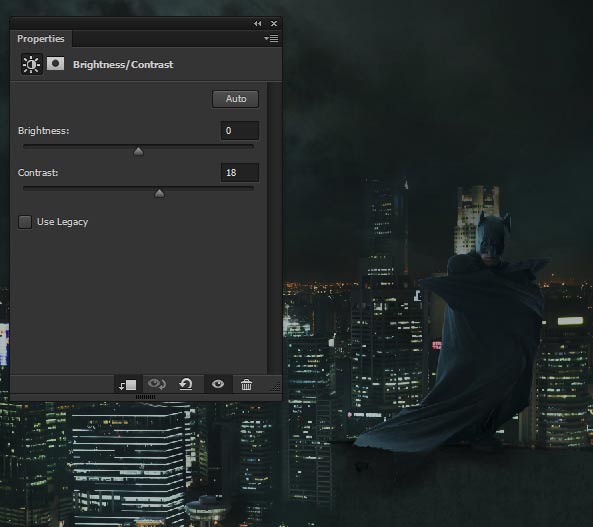
Task: Delete this adjustment layer trash icon
Action: coord(246,384)
